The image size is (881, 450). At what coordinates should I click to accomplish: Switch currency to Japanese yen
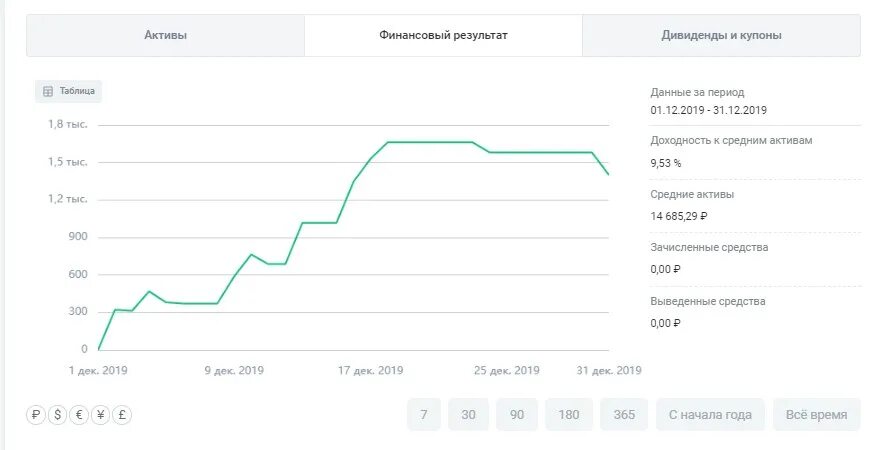point(100,415)
